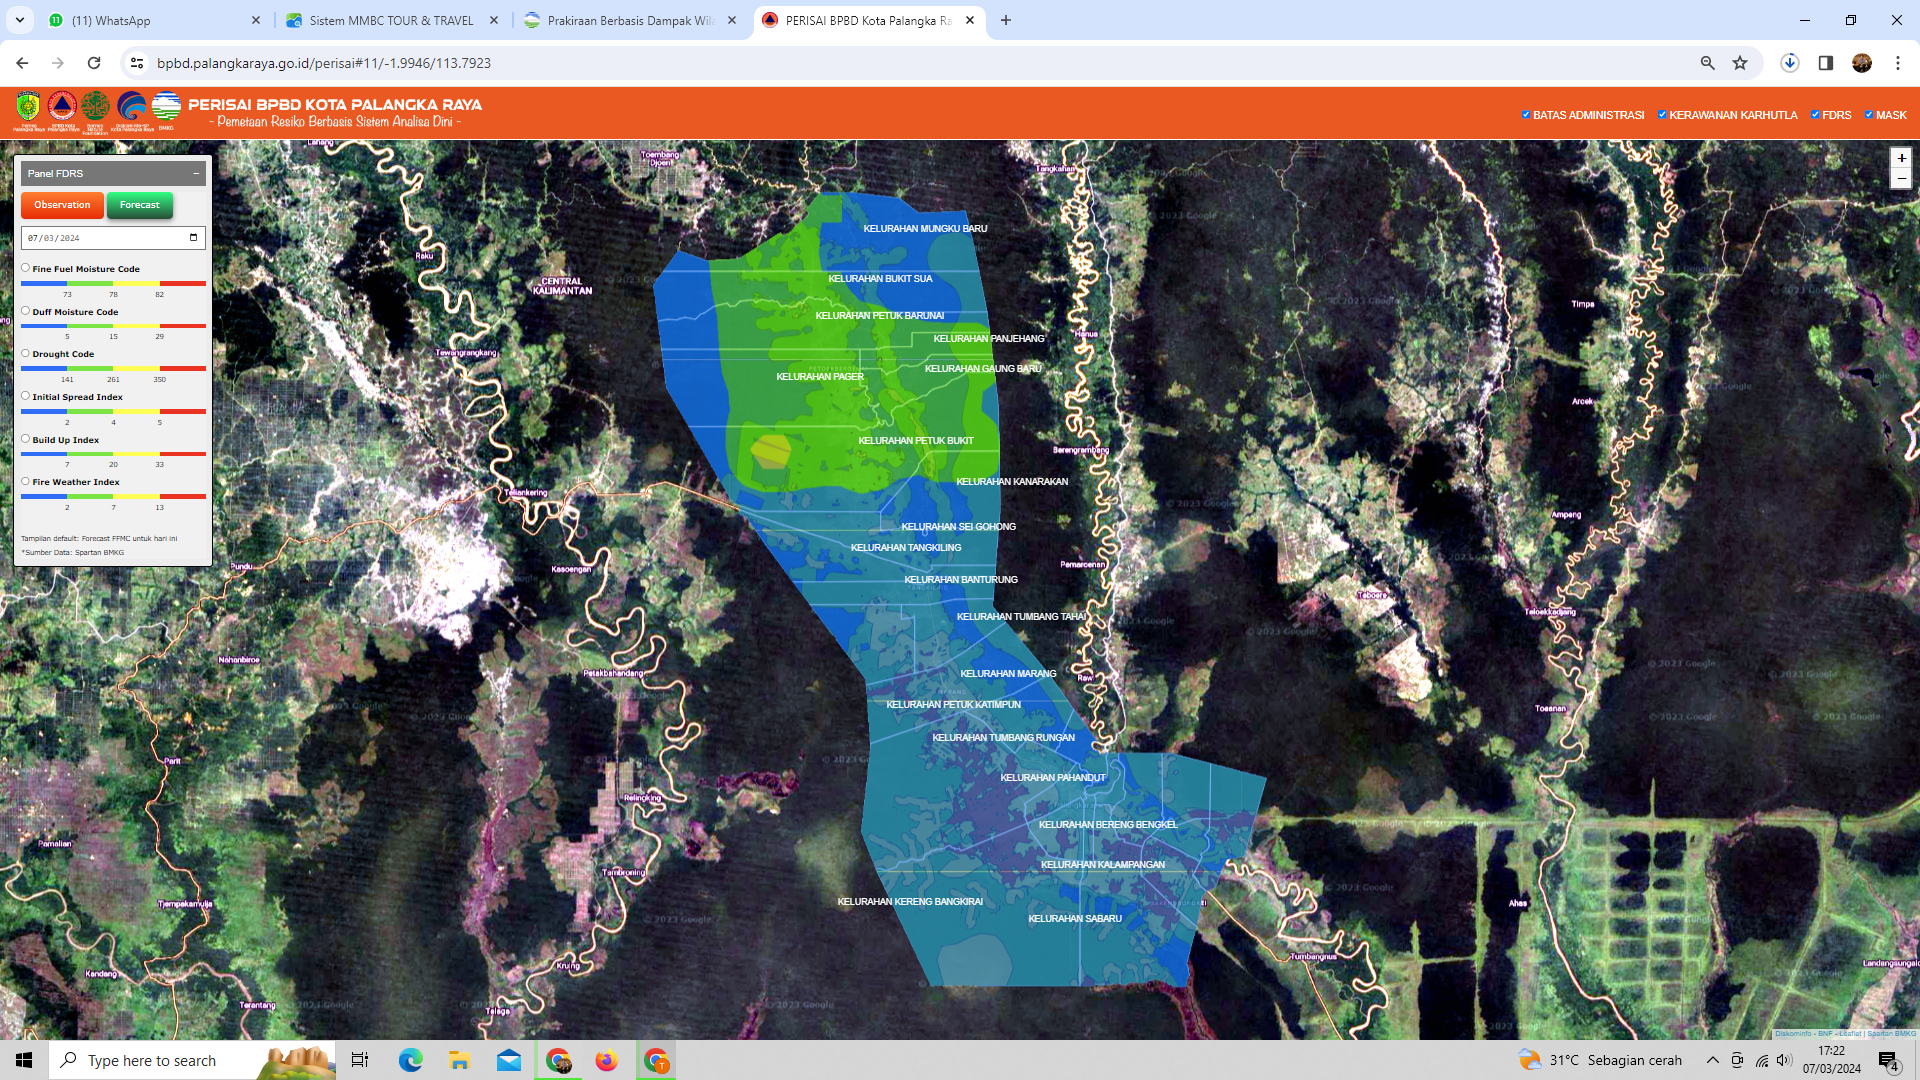Click the Fire Weather Index color legend bar
1920x1080 pixels.
point(113,497)
